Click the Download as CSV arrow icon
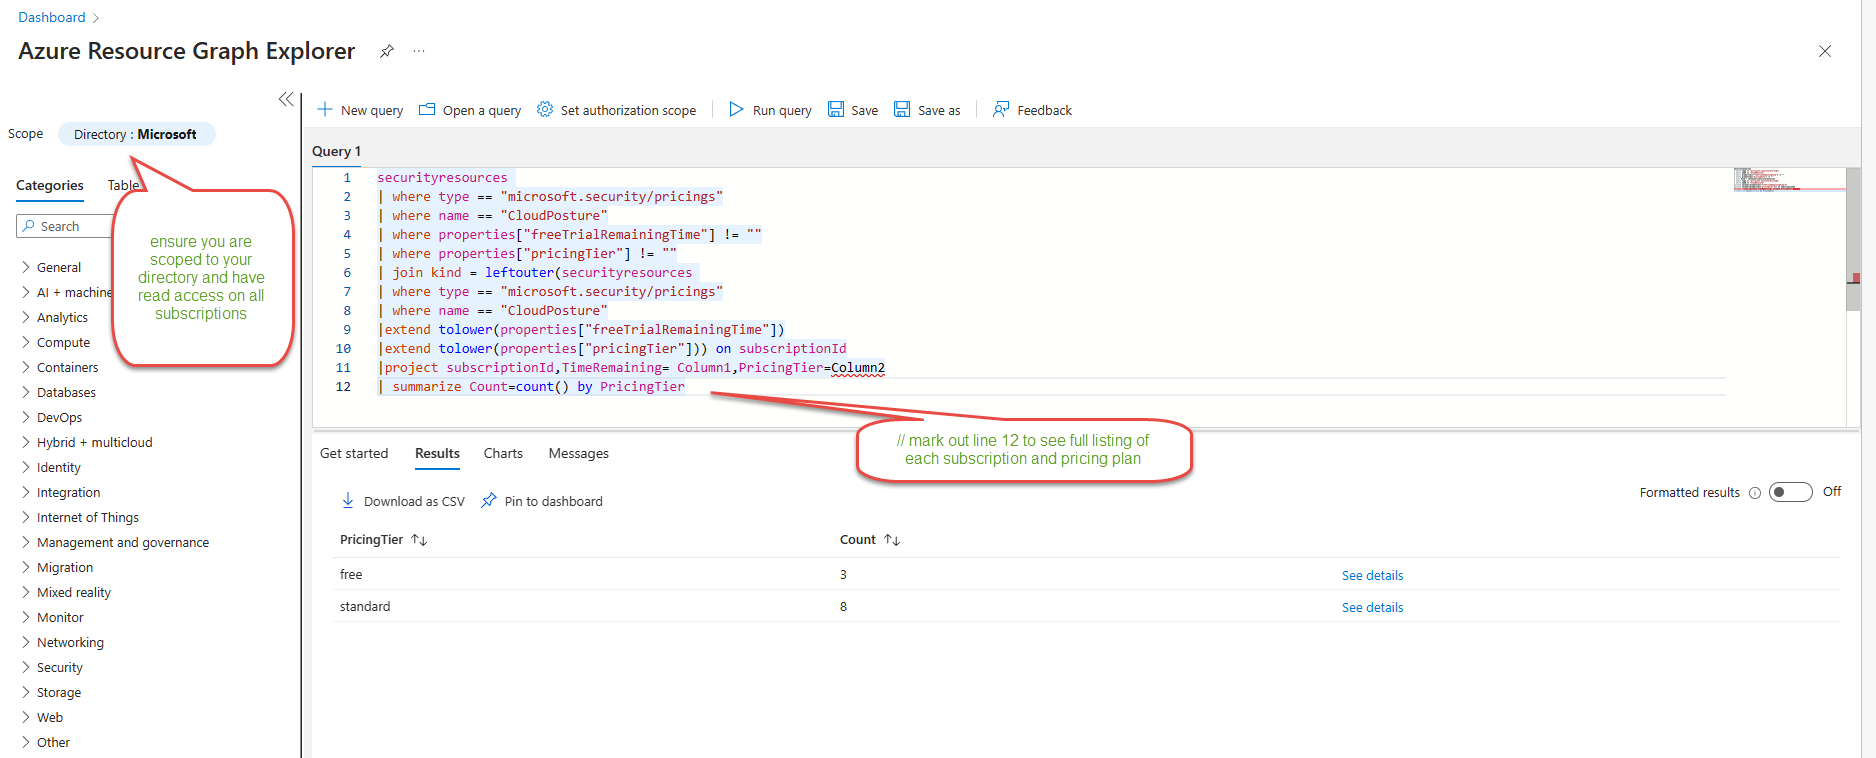1876x758 pixels. (x=348, y=500)
